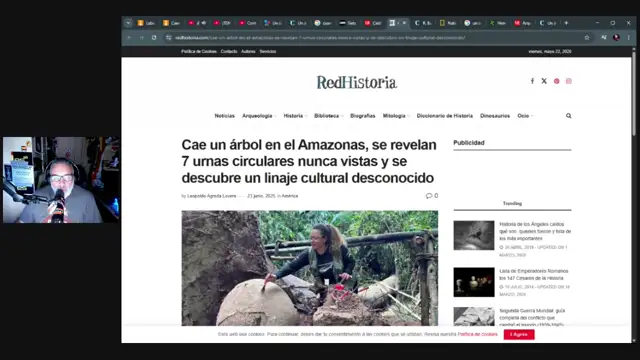The width and height of the screenshot is (640, 360).
Task: Switch to the "Hen" browser tab
Action: pyautogui.click(x=498, y=23)
